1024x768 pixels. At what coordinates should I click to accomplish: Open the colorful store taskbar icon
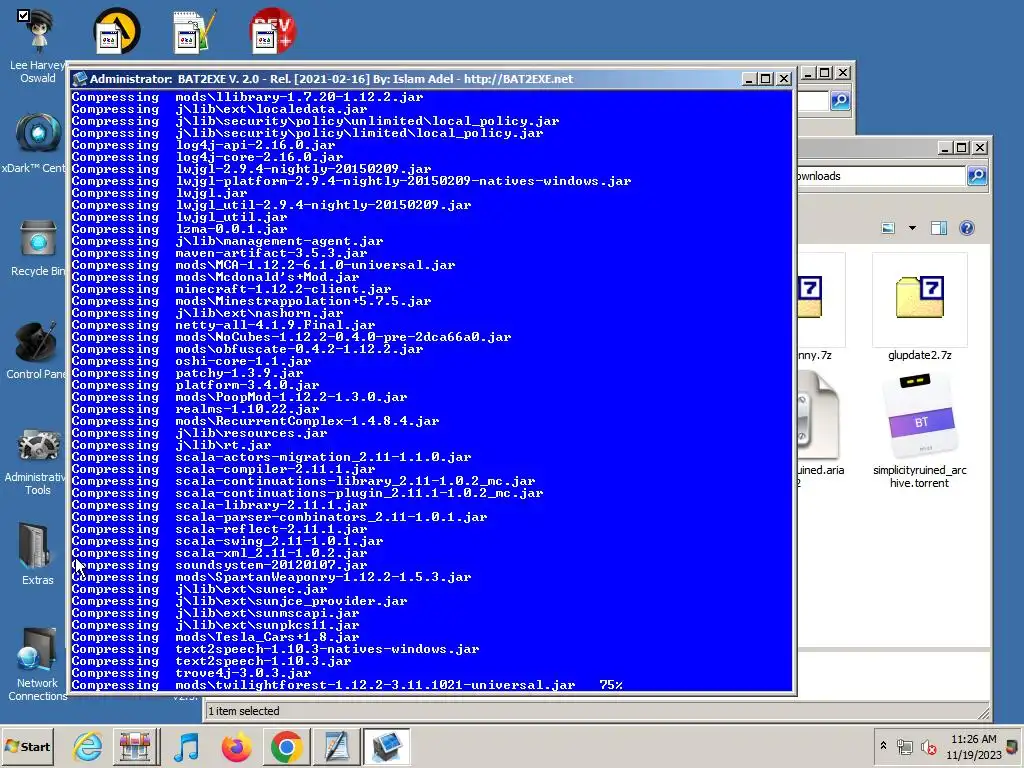(135, 746)
